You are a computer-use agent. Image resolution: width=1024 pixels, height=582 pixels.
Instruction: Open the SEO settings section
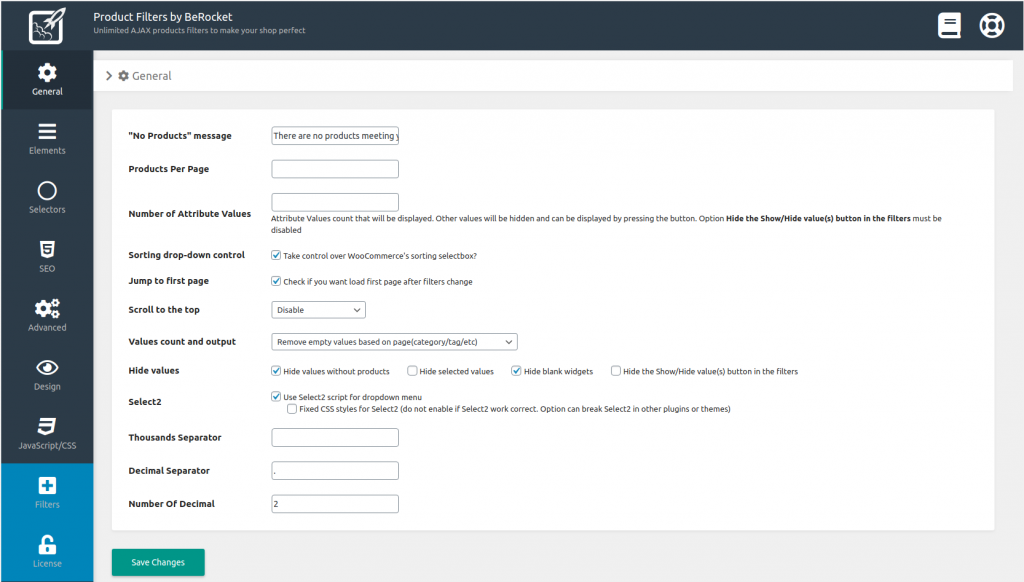click(47, 257)
